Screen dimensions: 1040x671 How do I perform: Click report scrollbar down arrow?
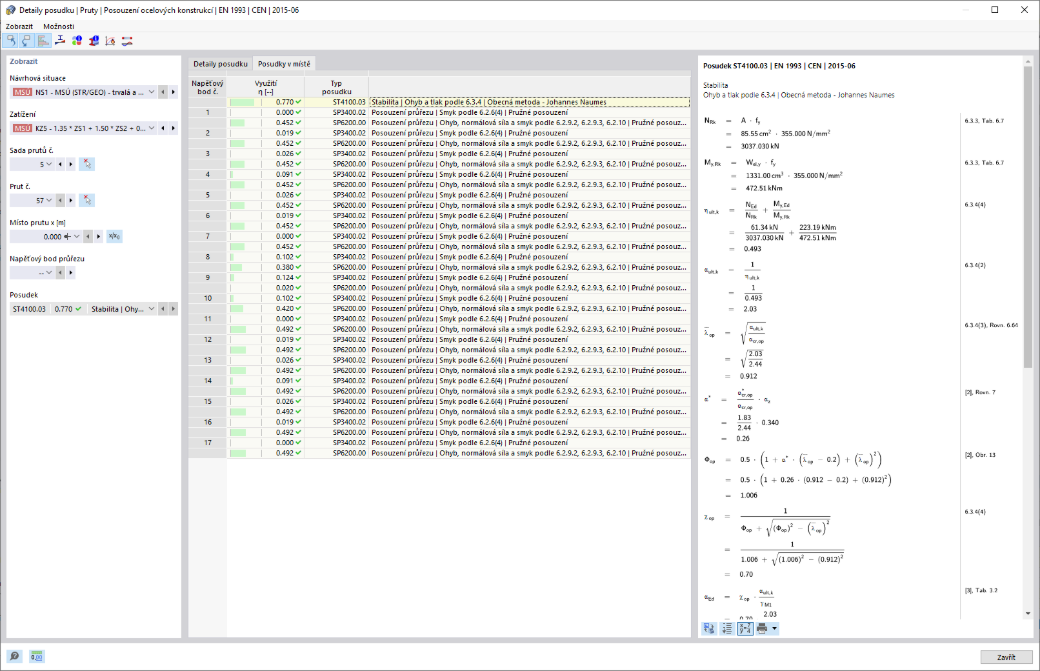click(1028, 613)
